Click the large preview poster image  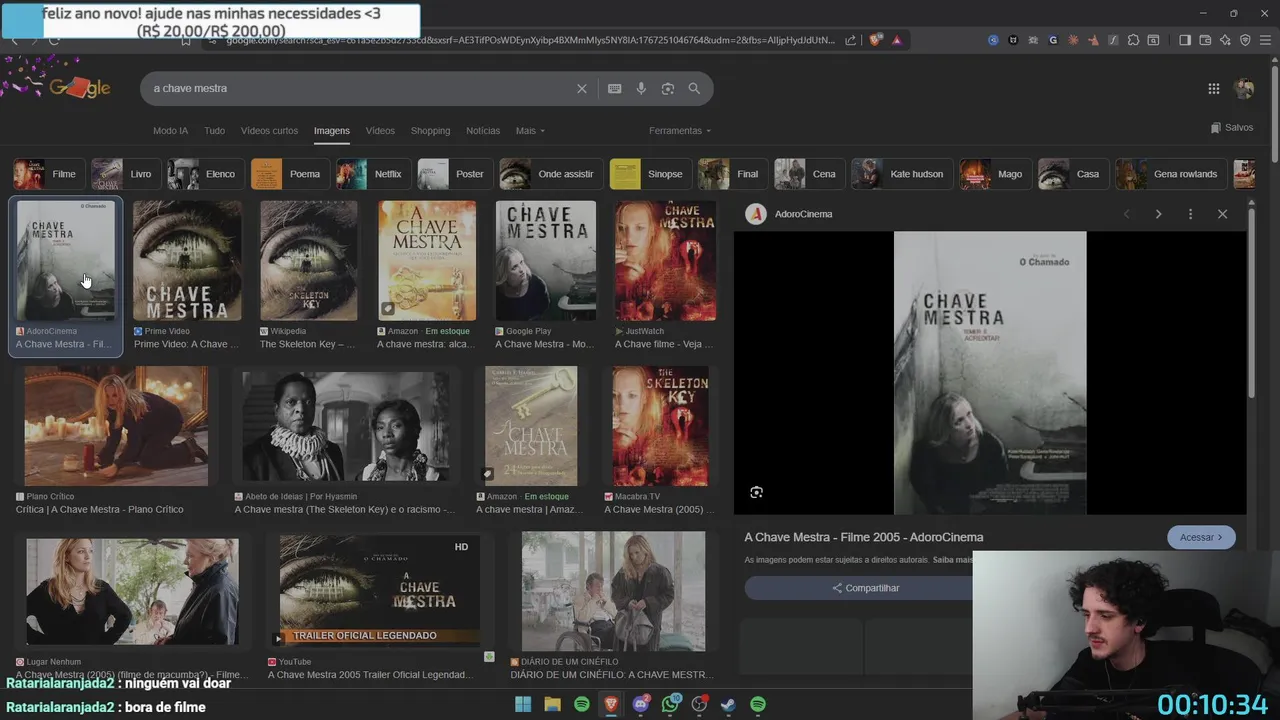[x=990, y=373]
